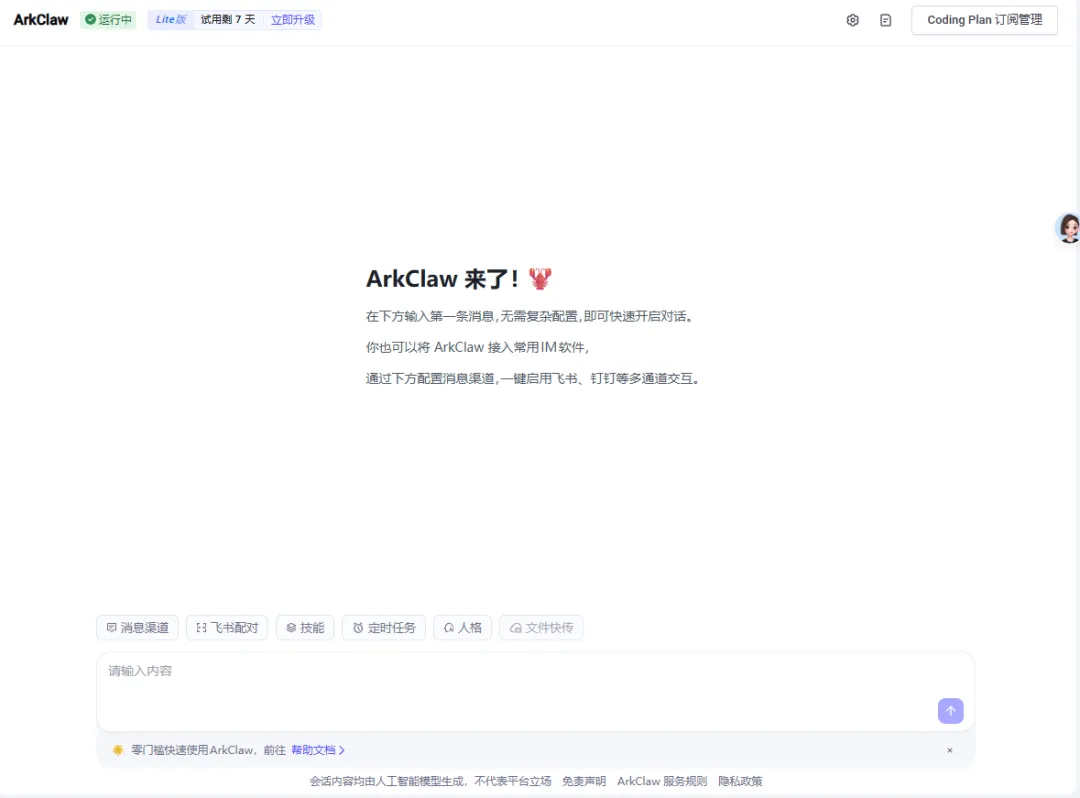Click the 立即升级 upgrade link
Screen dimensions: 1080x798
coord(293,19)
